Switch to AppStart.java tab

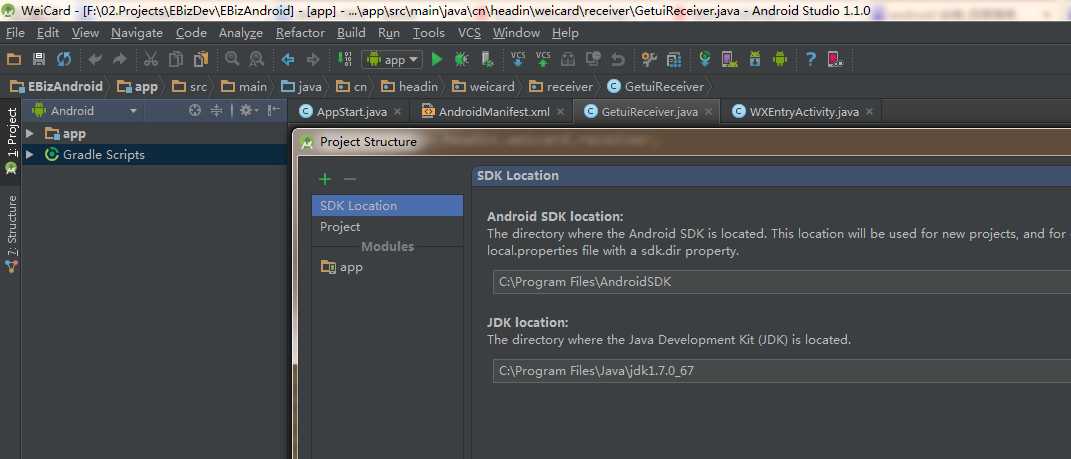pos(351,111)
